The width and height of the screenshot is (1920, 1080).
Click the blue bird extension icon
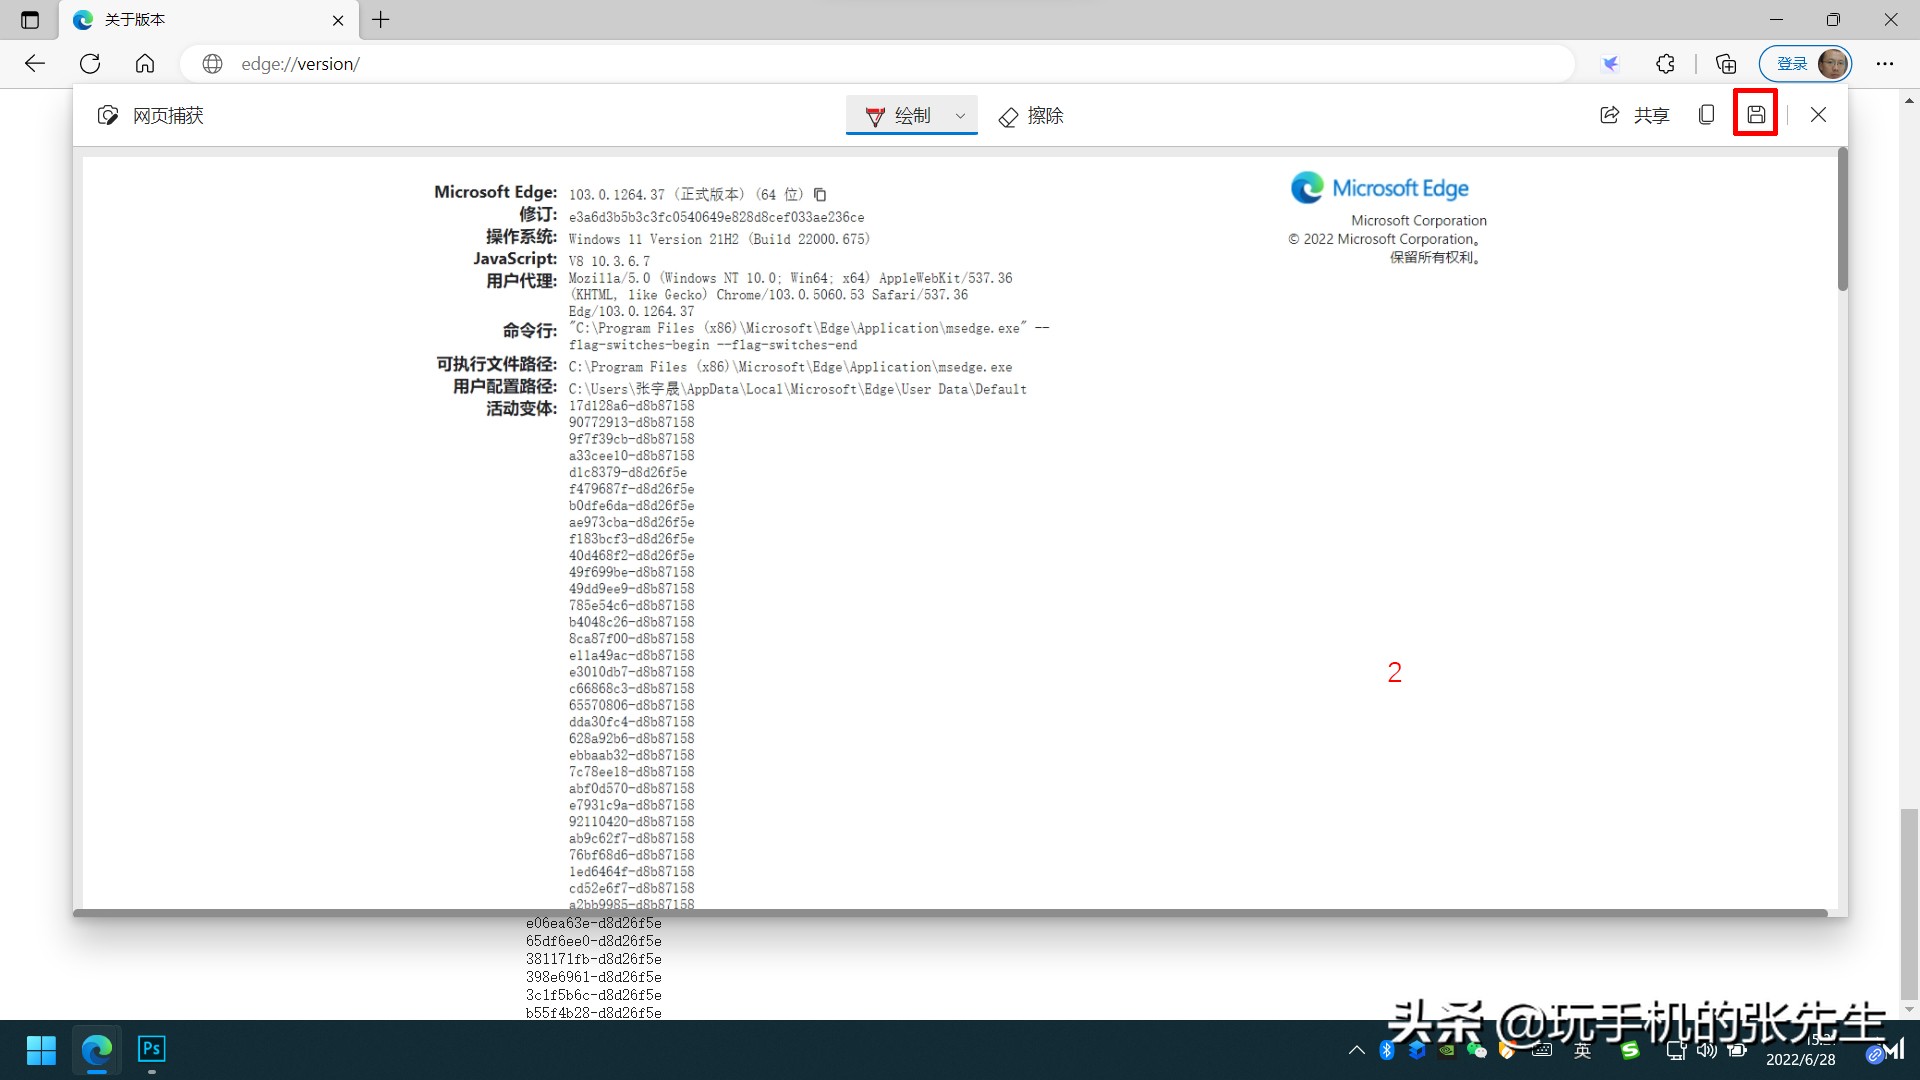1610,63
